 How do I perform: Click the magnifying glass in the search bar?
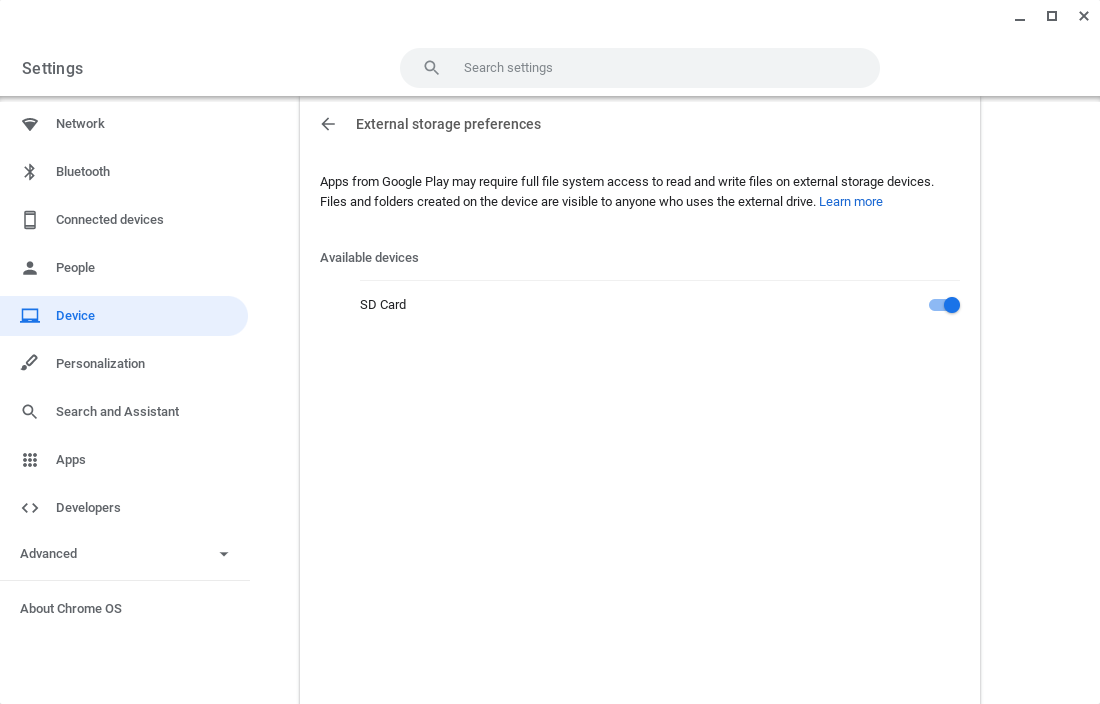pyautogui.click(x=431, y=67)
